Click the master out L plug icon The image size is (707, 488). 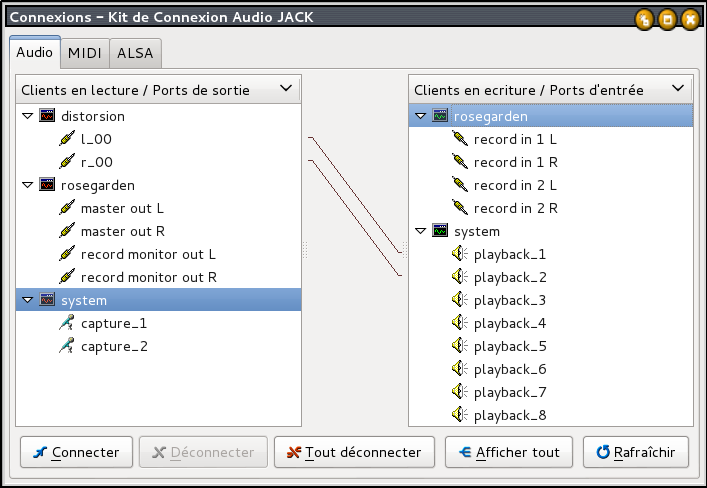(x=67, y=208)
